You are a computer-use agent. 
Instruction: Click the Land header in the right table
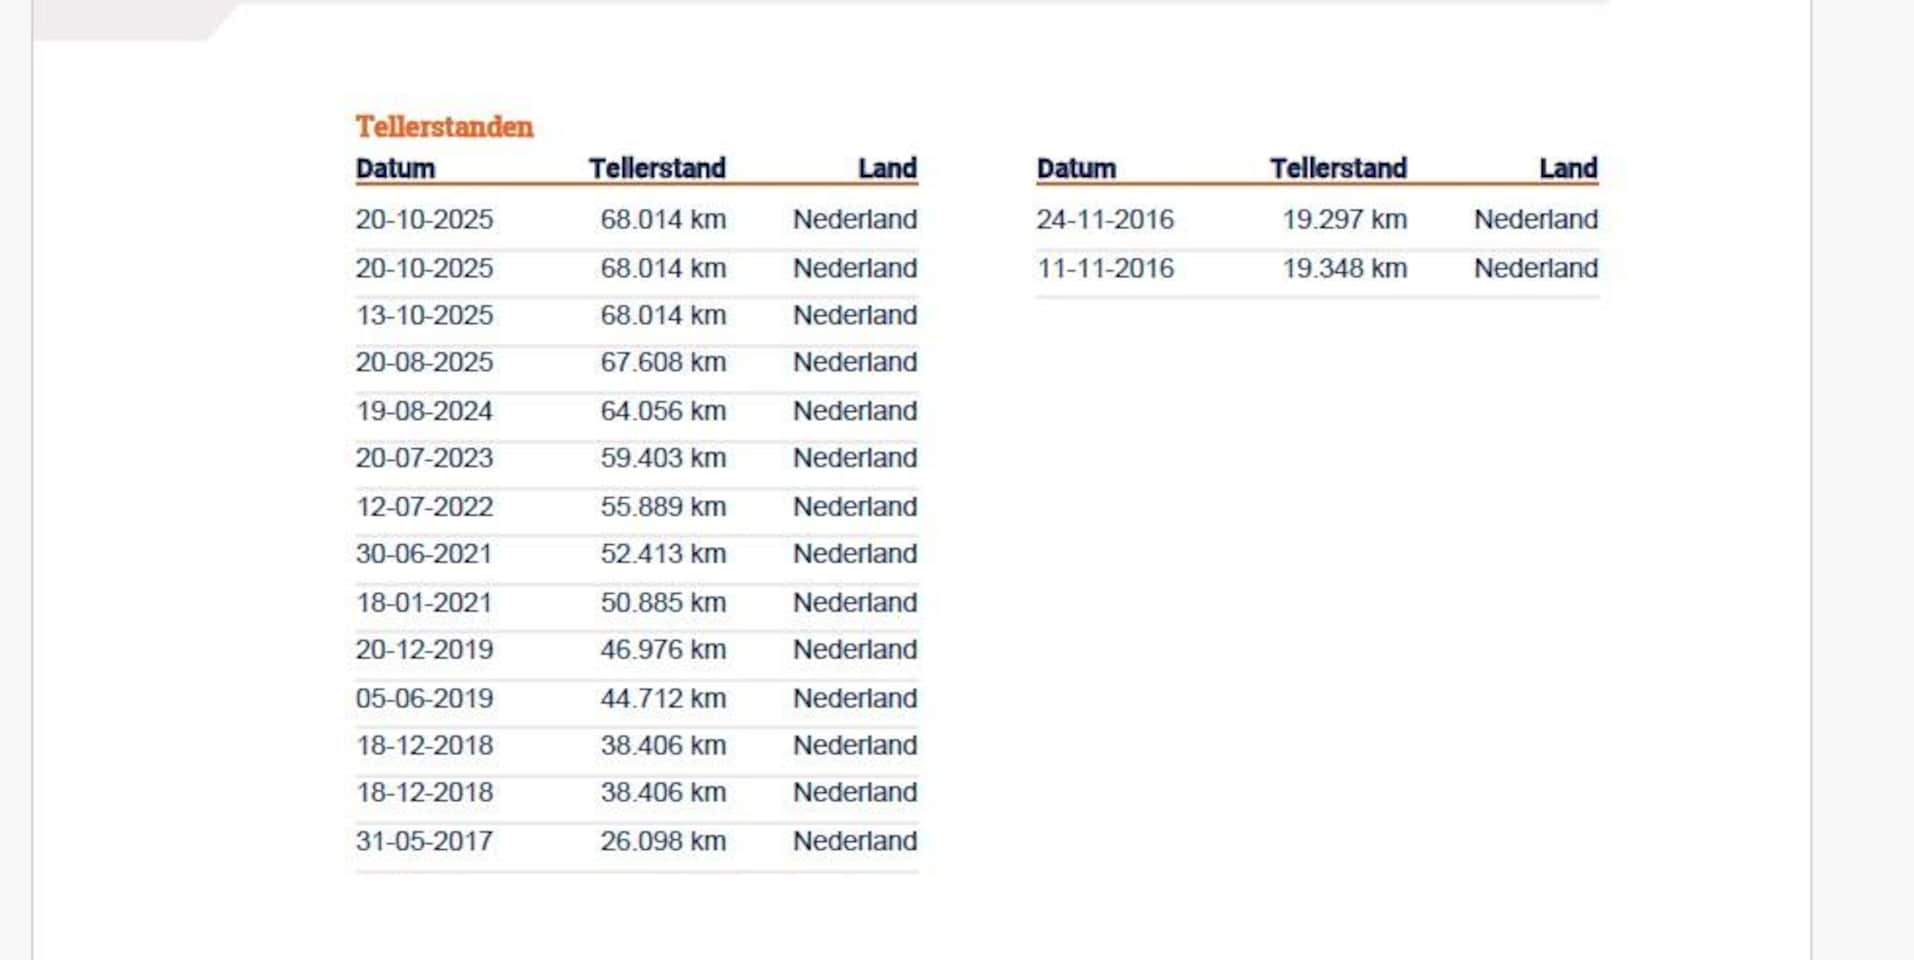point(1568,168)
